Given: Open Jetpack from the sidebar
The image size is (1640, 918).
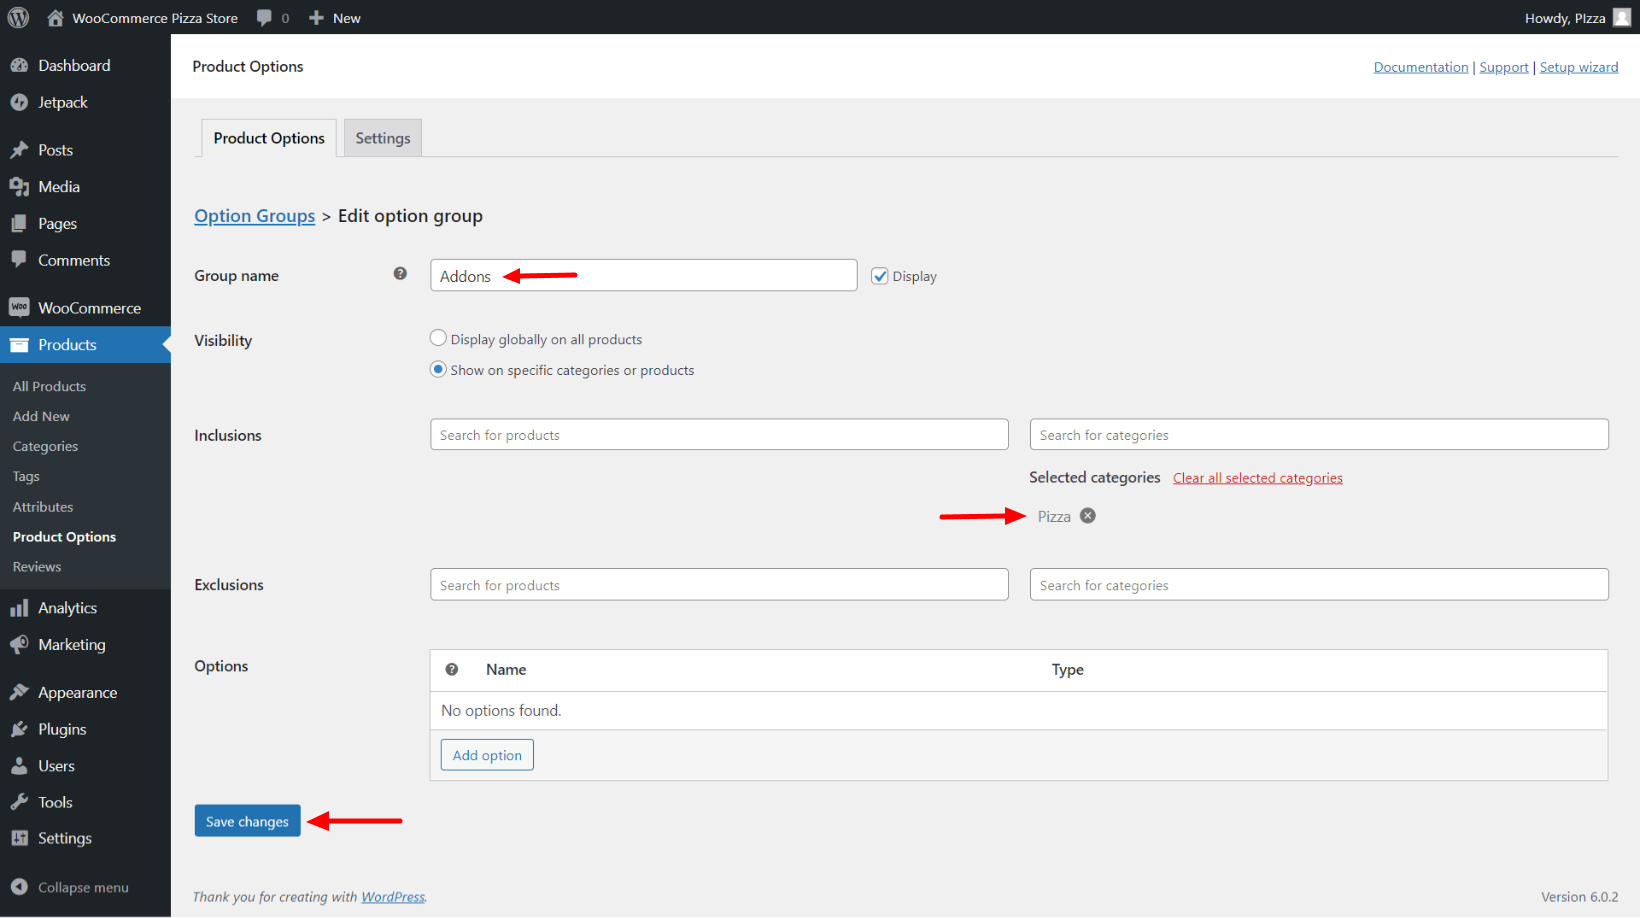Looking at the screenshot, I should click(62, 103).
